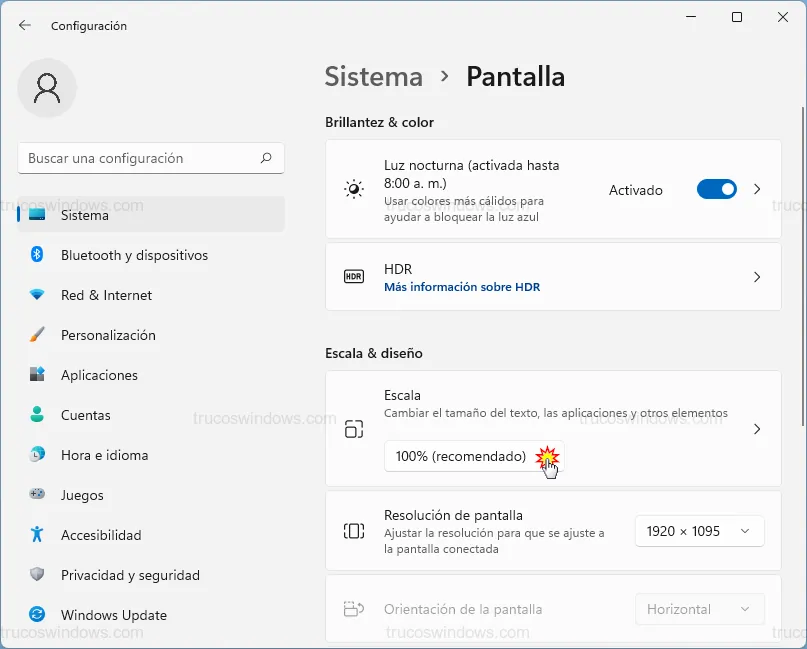Click the Windows Update sync icon
Viewport: 807px width, 649px height.
(x=37, y=615)
